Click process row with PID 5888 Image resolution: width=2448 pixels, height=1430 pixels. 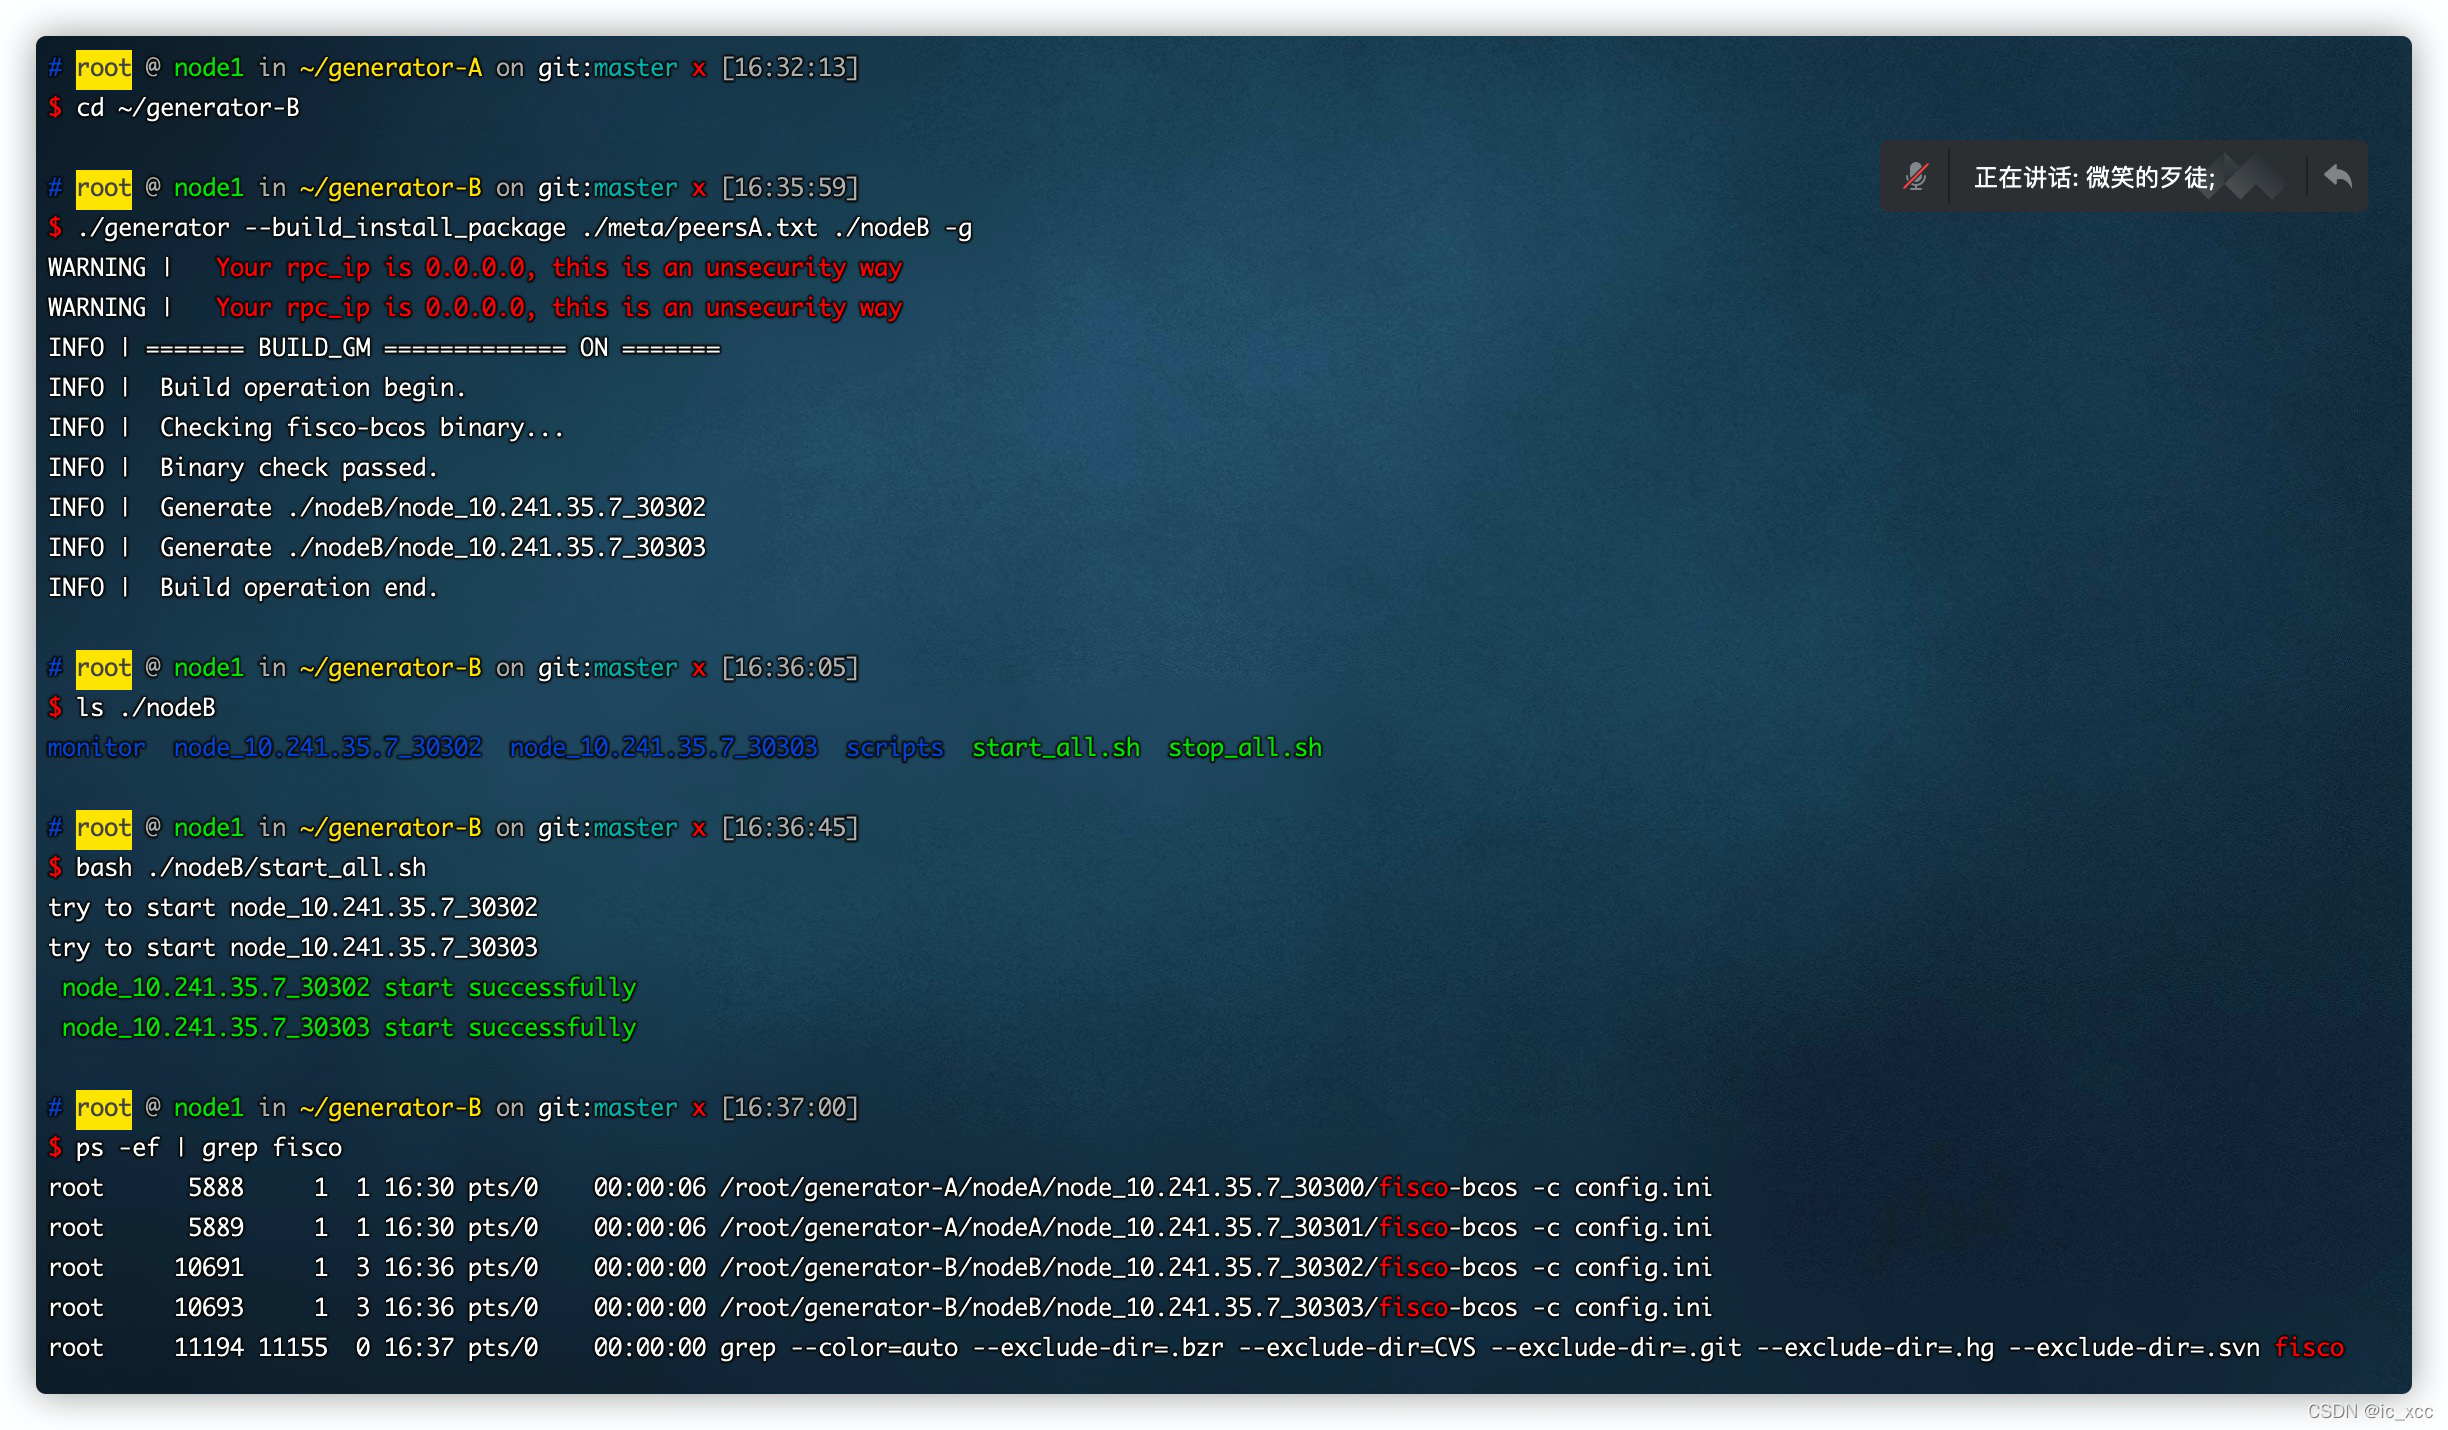(x=880, y=1188)
